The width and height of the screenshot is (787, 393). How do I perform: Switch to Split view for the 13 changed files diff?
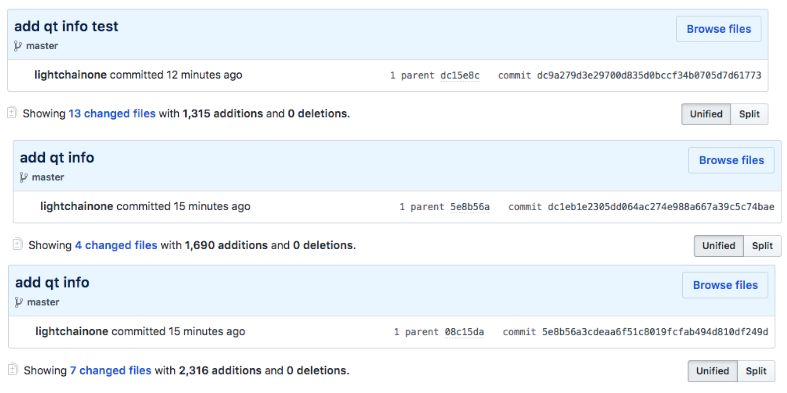[749, 114]
